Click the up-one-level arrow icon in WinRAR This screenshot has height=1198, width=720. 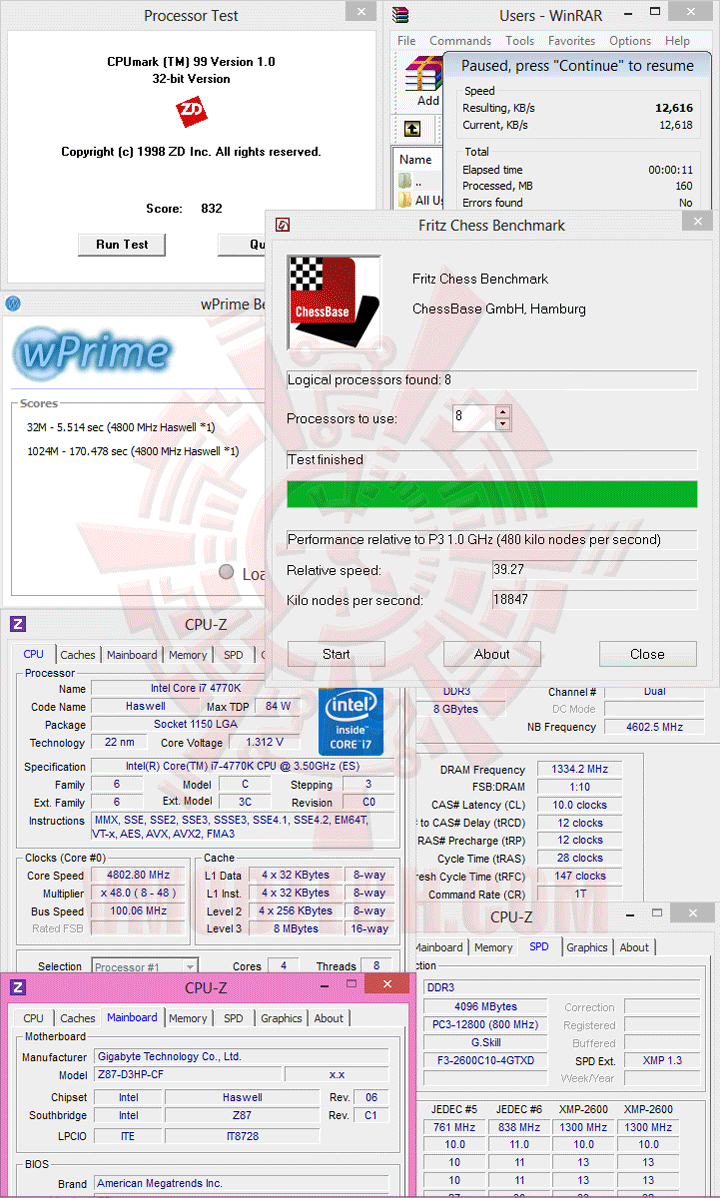click(412, 128)
